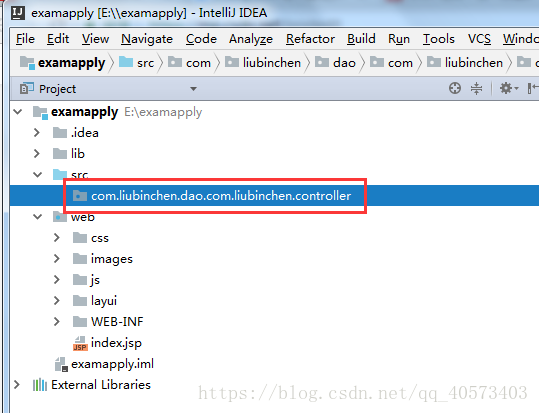The image size is (539, 413).
Task: Expand the css folder
Action: 57,238
